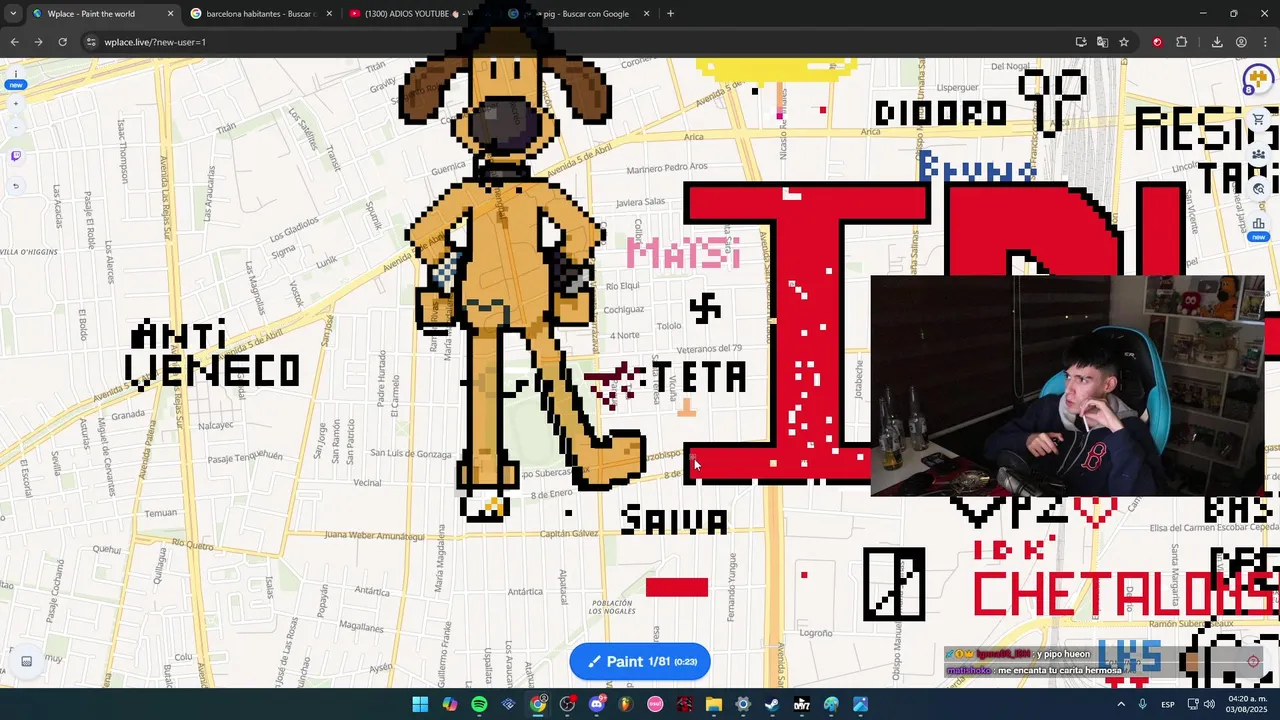The image size is (1280, 720).
Task: Open the alliance group icon
Action: [1259, 154]
